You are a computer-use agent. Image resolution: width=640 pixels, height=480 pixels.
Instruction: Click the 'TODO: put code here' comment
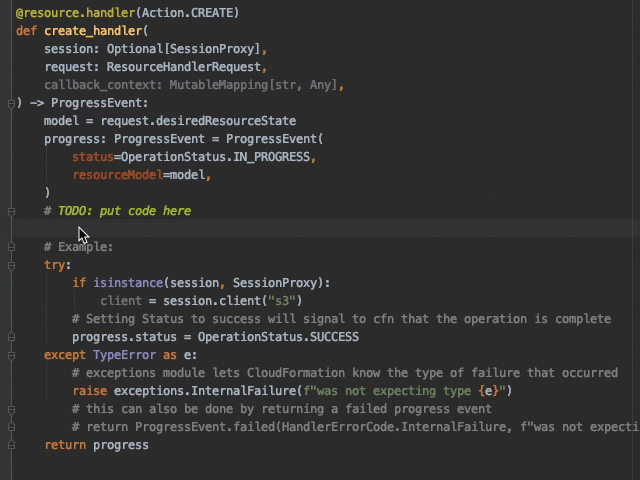click(124, 211)
